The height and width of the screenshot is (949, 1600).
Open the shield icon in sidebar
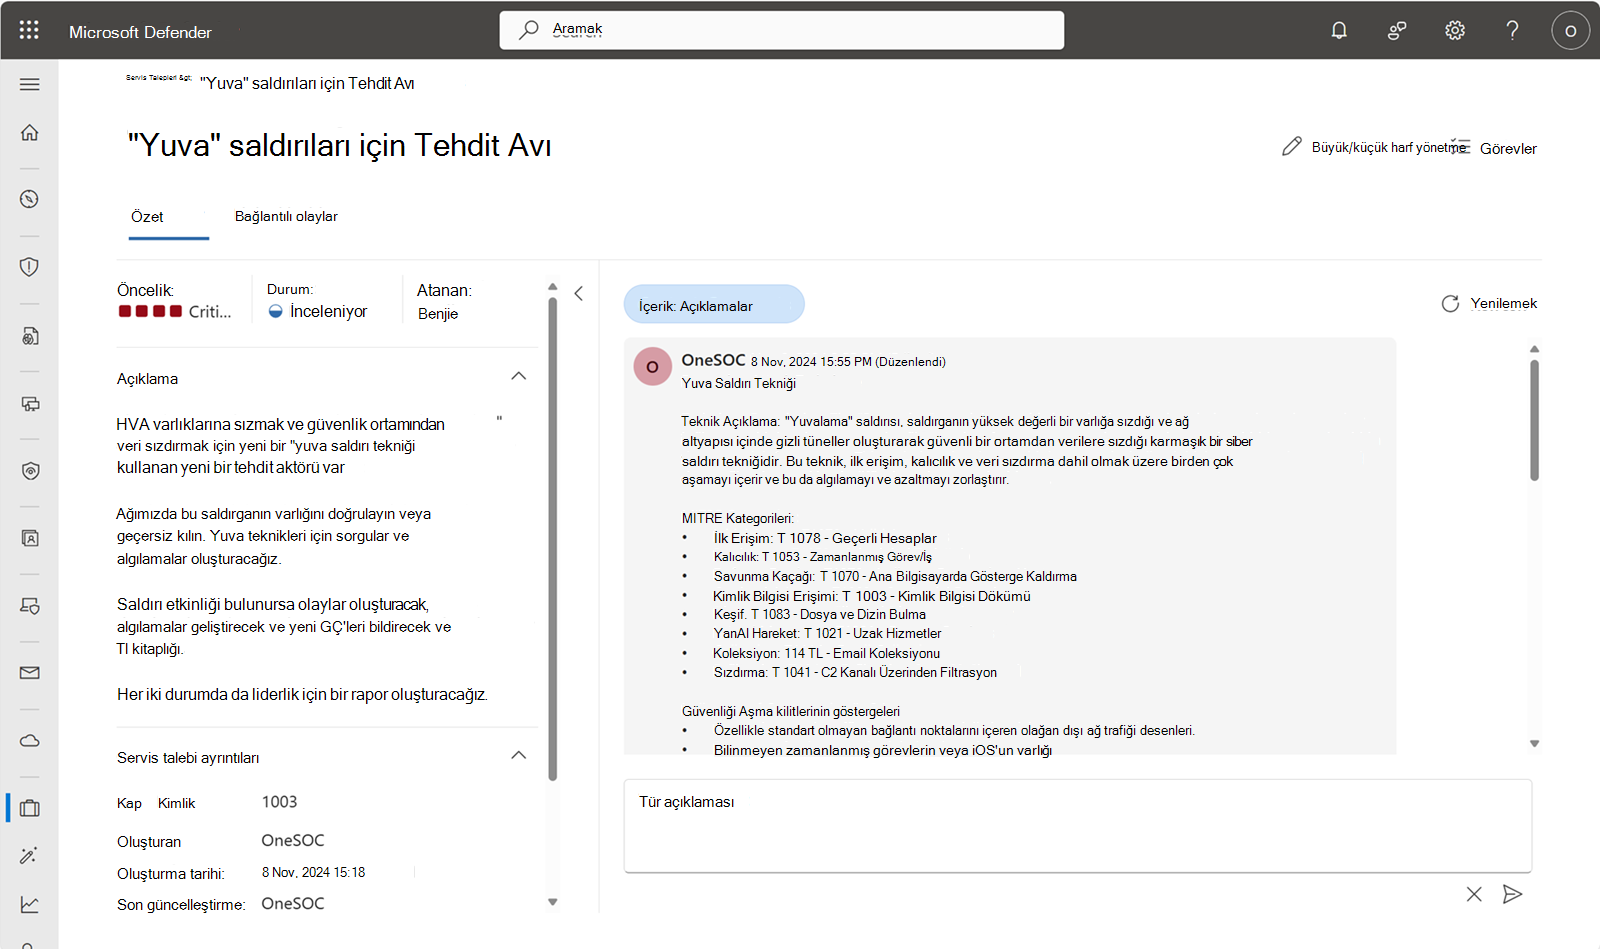pos(30,266)
